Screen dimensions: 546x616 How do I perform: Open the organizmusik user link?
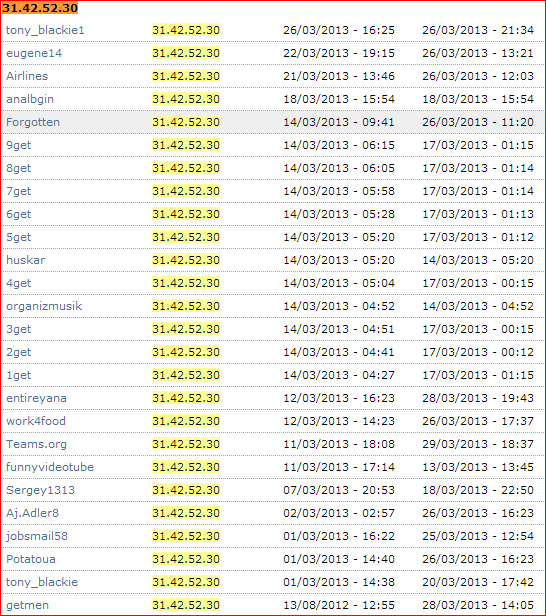[x=44, y=306]
